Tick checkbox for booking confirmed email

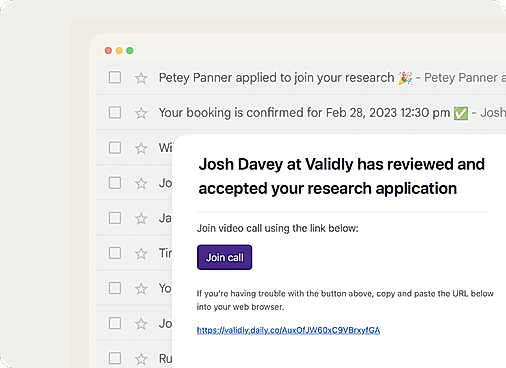115,112
